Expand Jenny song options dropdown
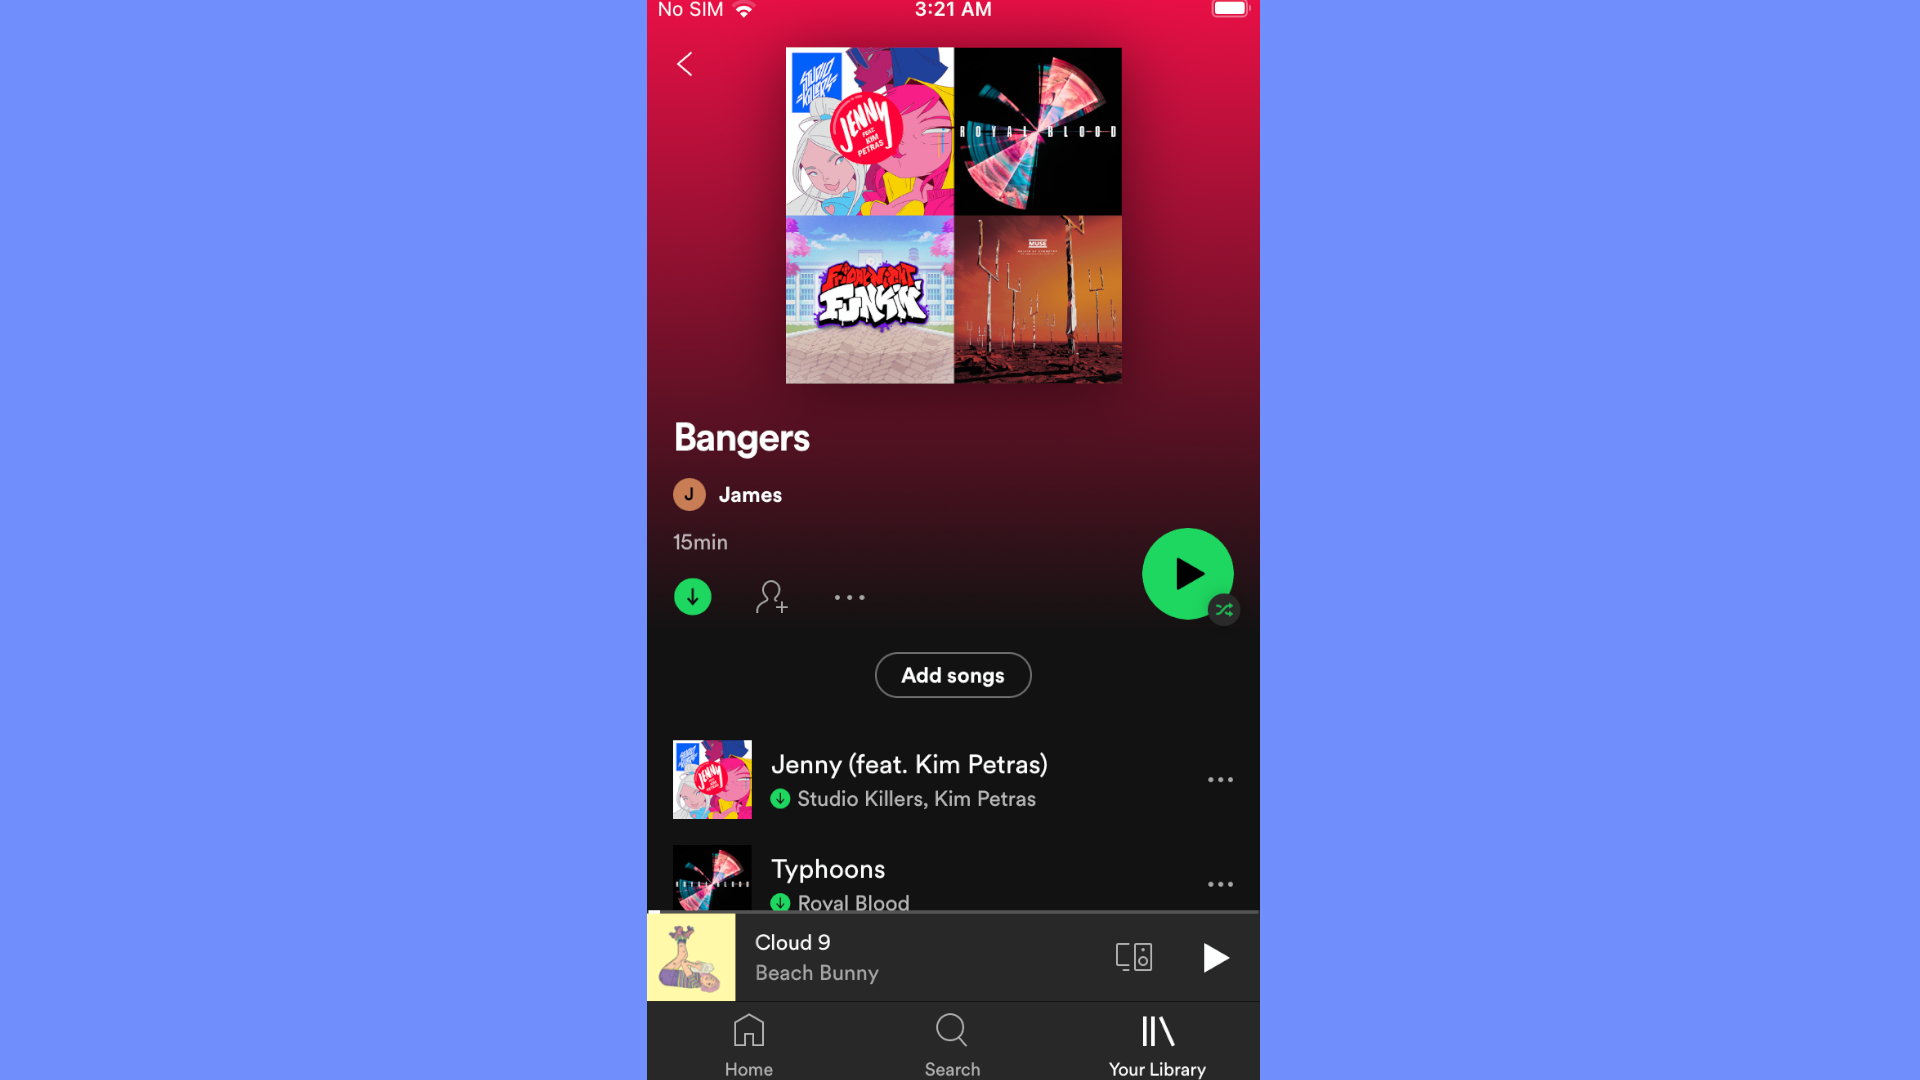The width and height of the screenshot is (1920, 1080). [x=1220, y=778]
